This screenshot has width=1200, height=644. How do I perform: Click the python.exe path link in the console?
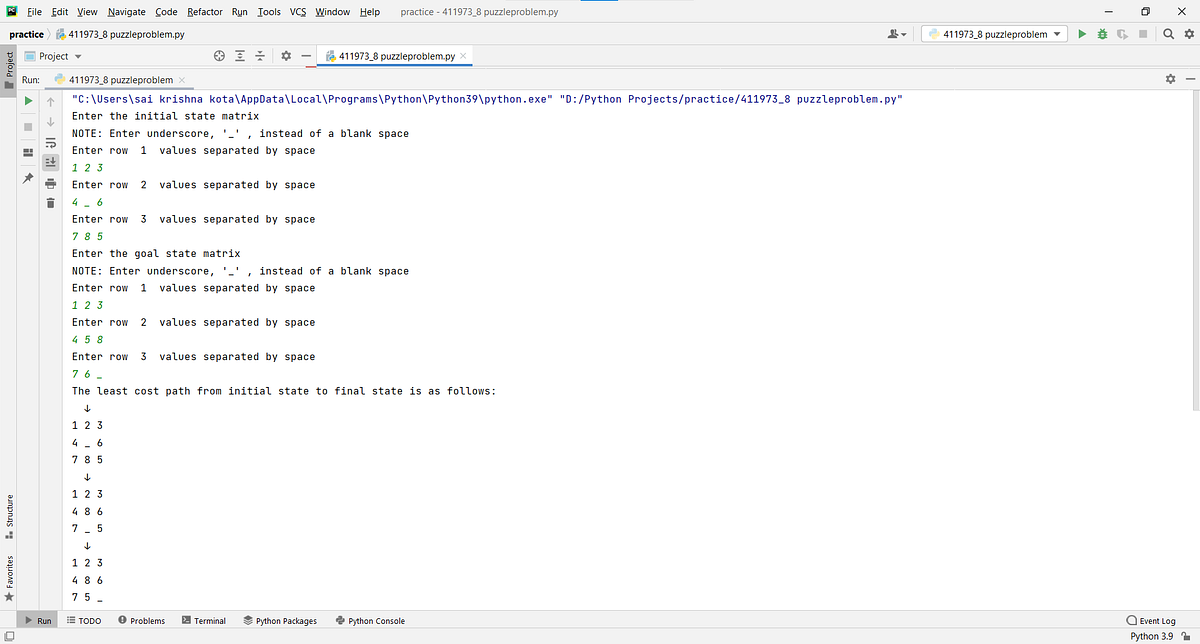(x=313, y=100)
